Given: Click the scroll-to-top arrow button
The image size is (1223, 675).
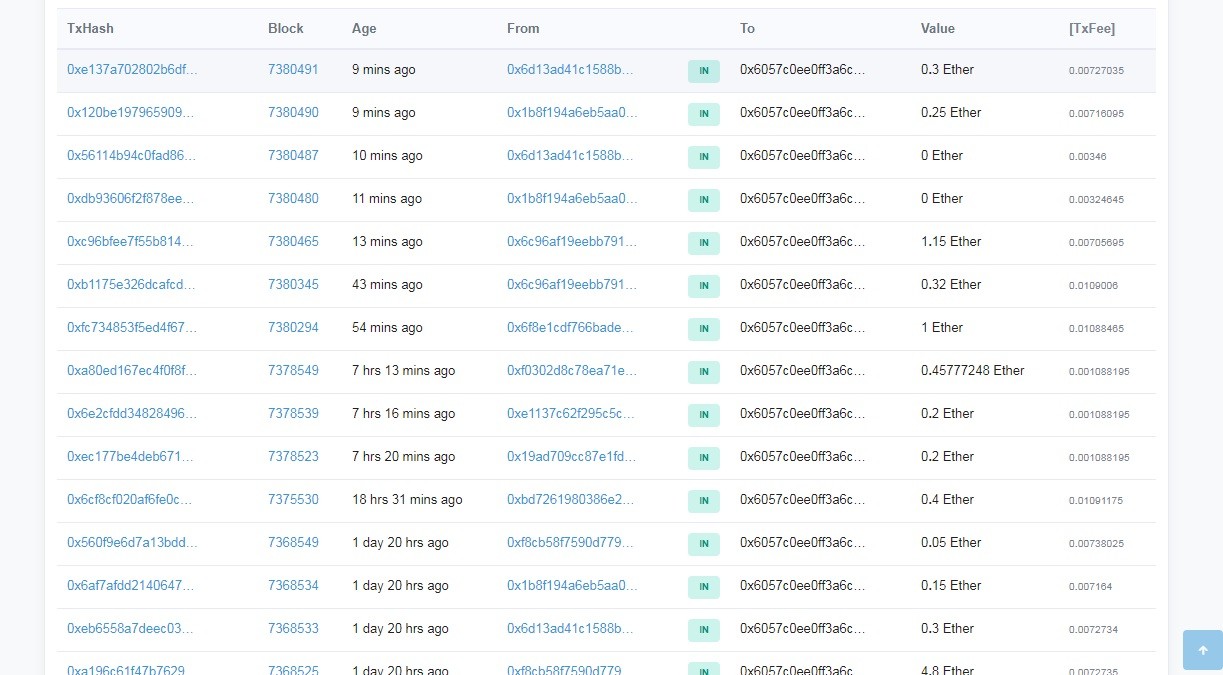Looking at the screenshot, I should 1202,650.
